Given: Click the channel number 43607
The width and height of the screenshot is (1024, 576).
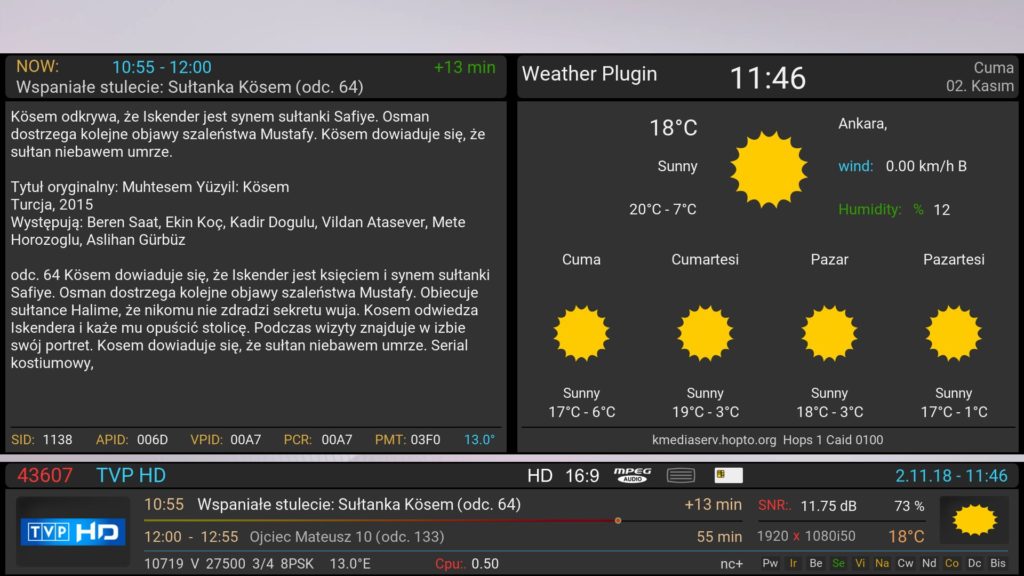Looking at the screenshot, I should click(x=45, y=475).
